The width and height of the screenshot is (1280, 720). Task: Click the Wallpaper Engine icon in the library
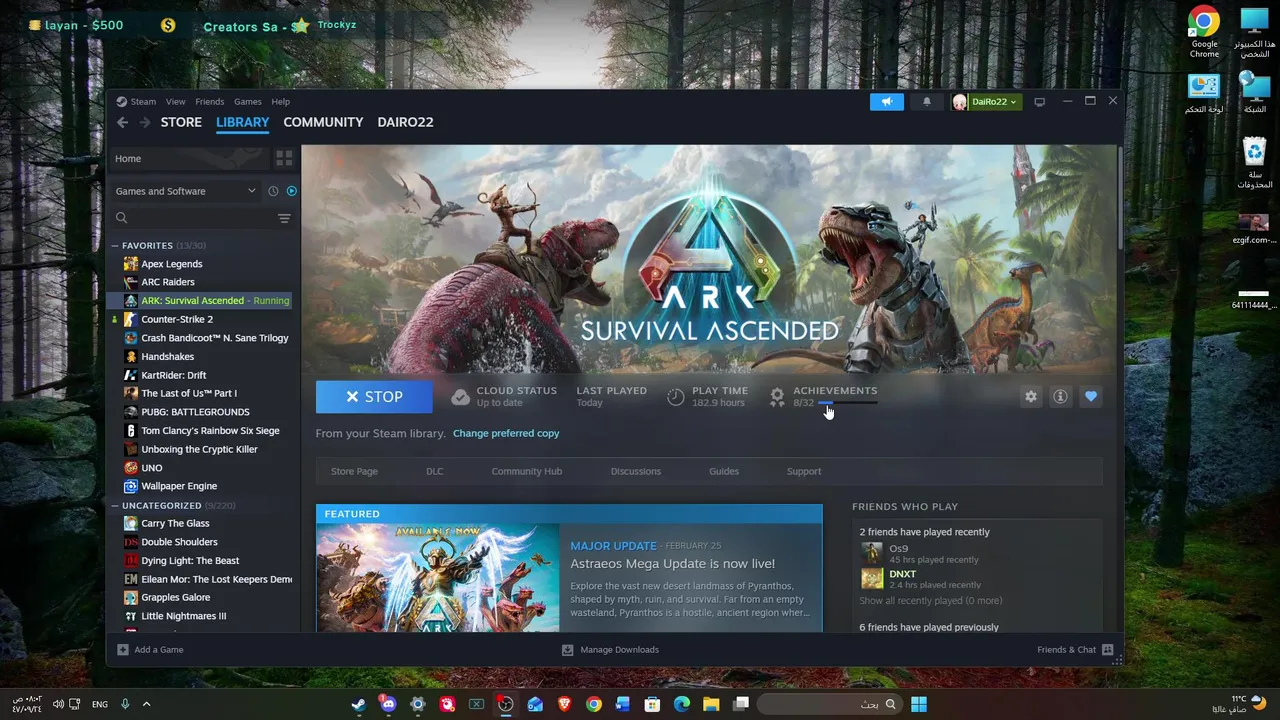point(131,486)
